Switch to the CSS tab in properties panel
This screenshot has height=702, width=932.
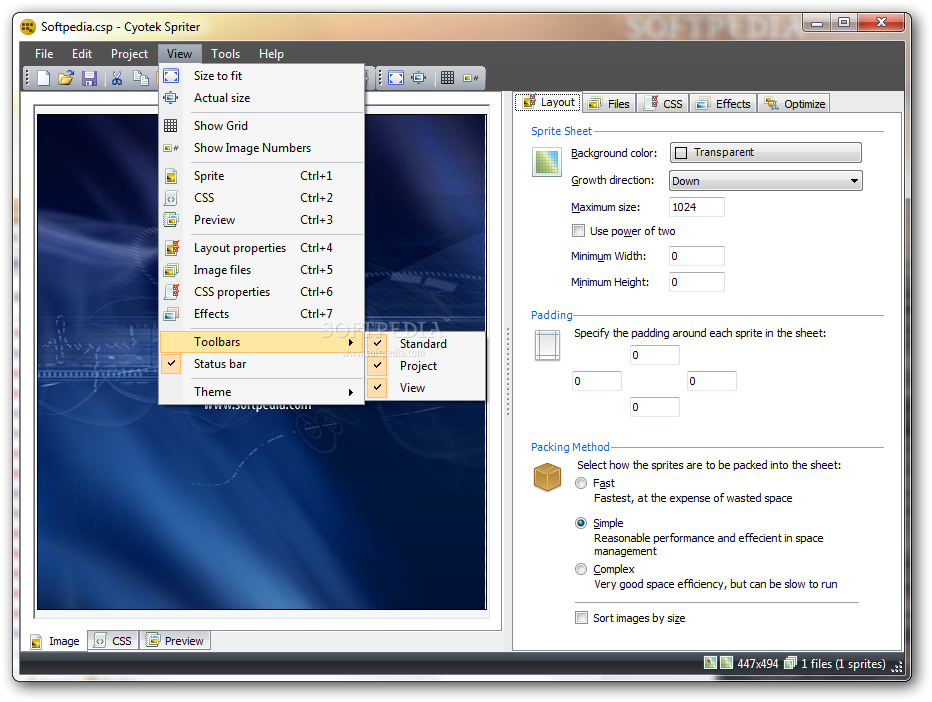[665, 103]
